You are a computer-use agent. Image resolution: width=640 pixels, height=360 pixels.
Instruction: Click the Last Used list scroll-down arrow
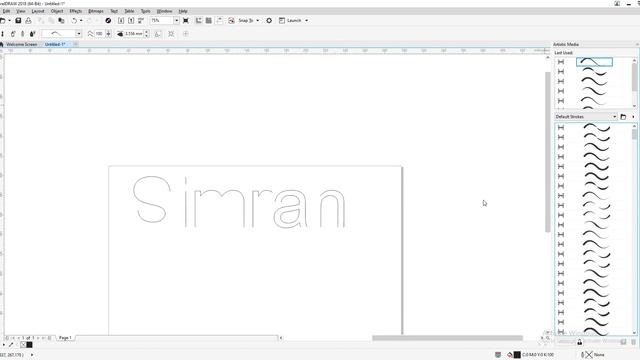pos(634,106)
